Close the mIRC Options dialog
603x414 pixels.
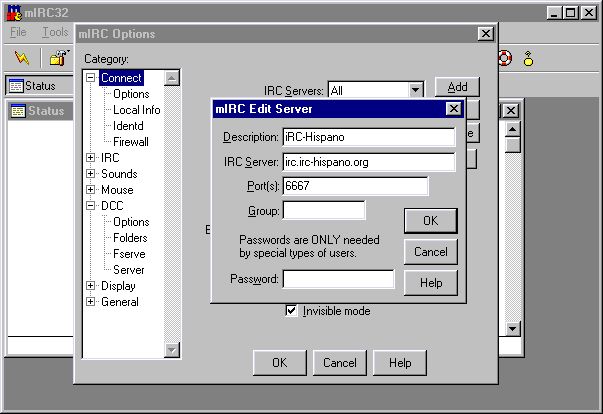tap(486, 34)
